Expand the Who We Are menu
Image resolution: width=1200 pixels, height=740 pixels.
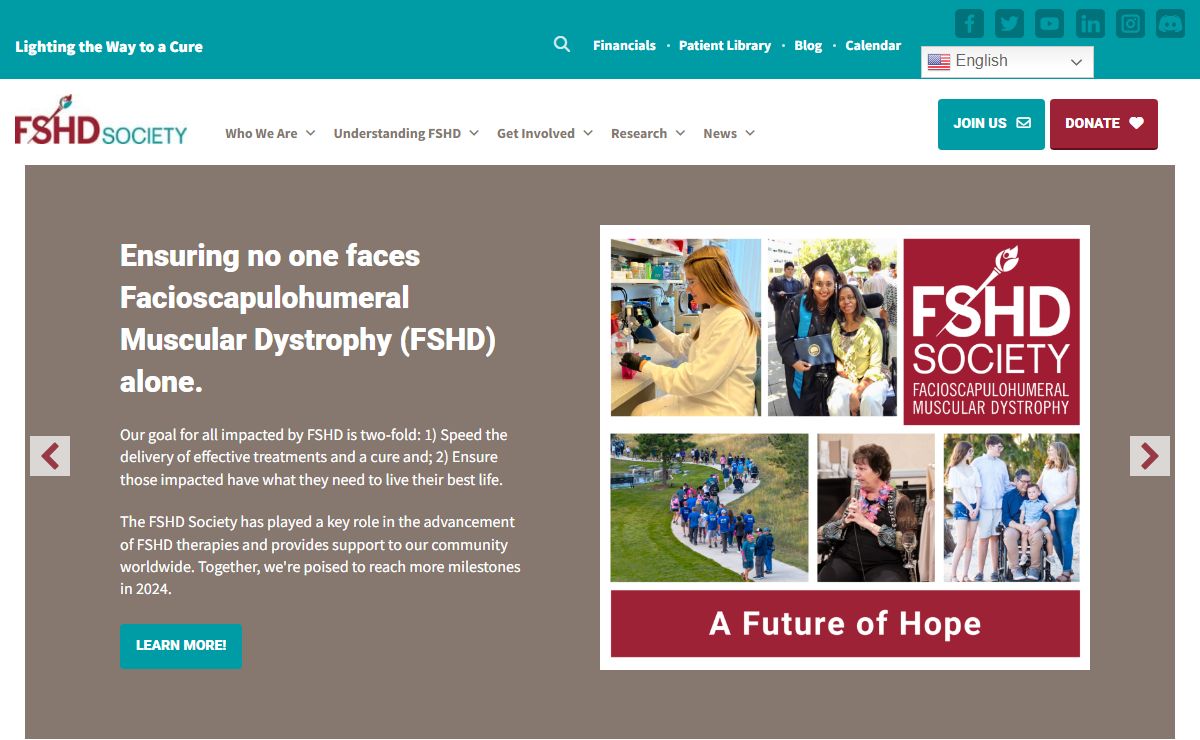[x=270, y=133]
